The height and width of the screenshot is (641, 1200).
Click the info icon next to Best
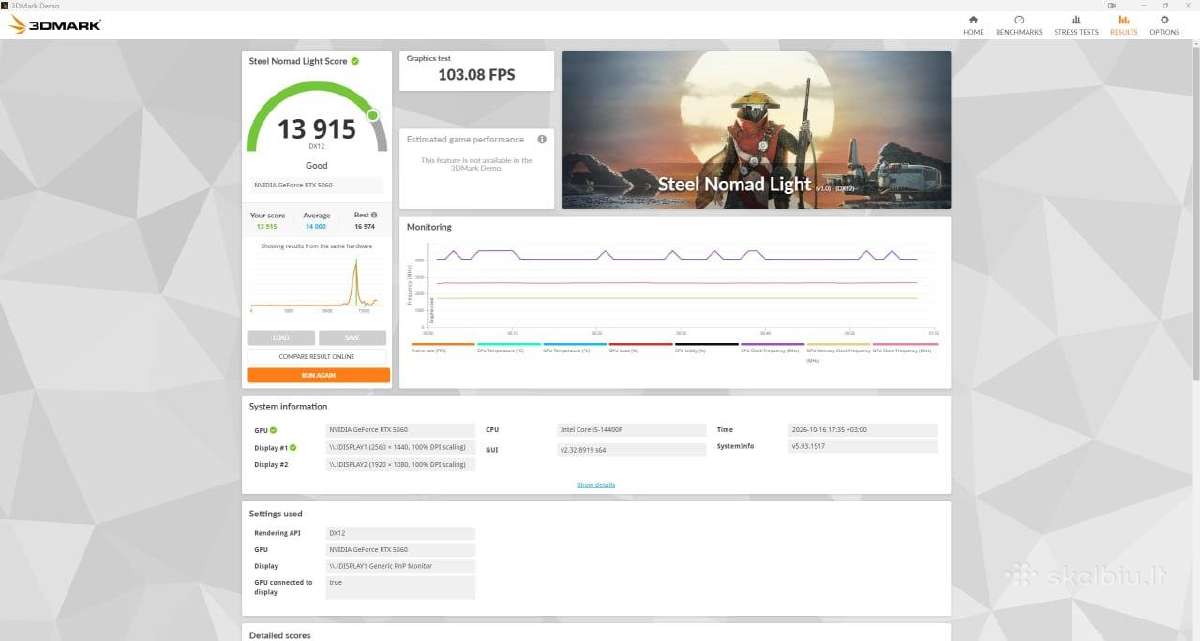(374, 214)
